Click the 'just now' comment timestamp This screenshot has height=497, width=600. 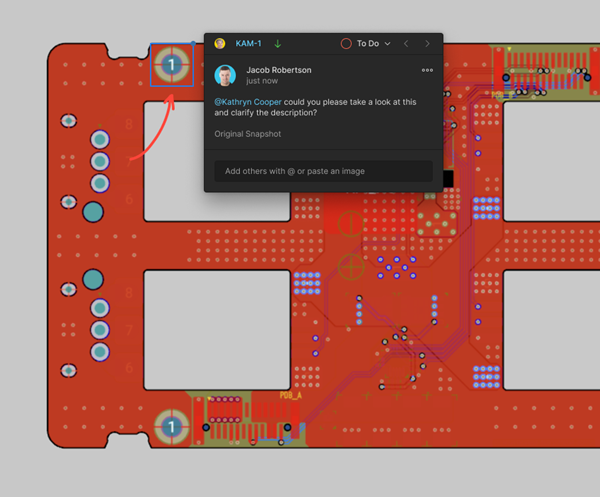[x=262, y=81]
